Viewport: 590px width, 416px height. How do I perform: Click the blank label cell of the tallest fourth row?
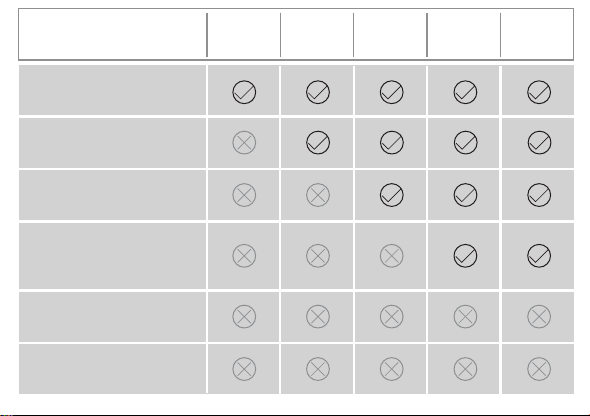113,256
